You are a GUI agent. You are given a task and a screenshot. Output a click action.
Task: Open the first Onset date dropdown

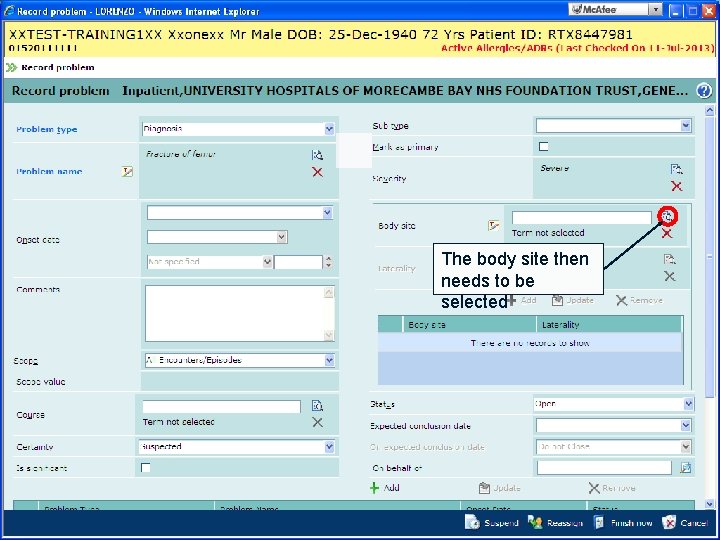coord(327,213)
